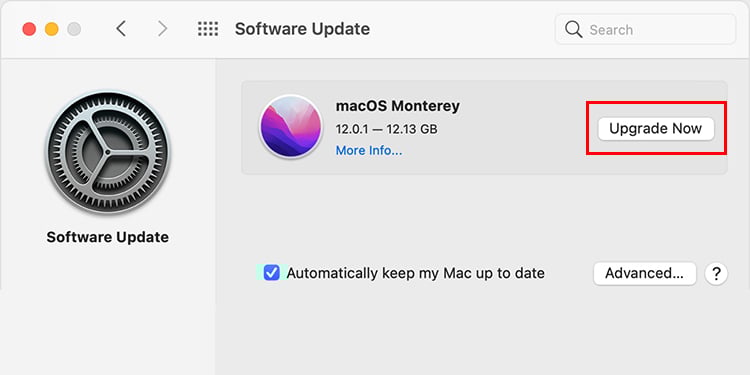Click the macOS Monterey heading text
Image resolution: width=750 pixels, height=375 pixels.
[397, 106]
